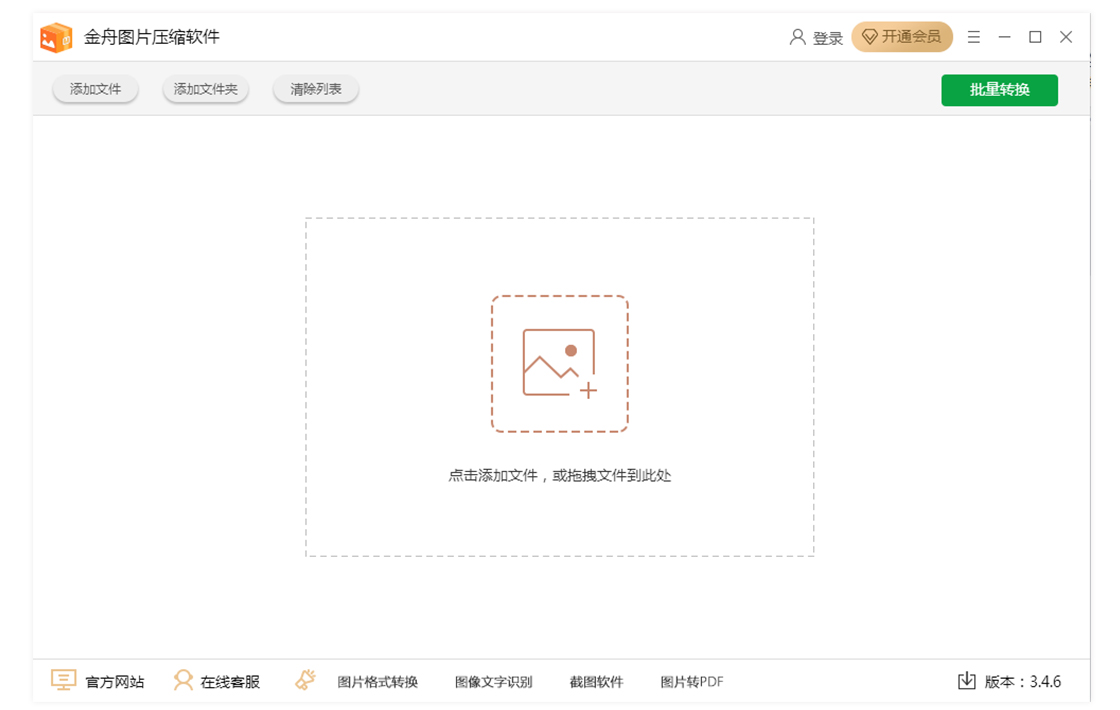Screen dimensions: 1120x710
Task: Click the official website monitor icon
Action: [63, 680]
